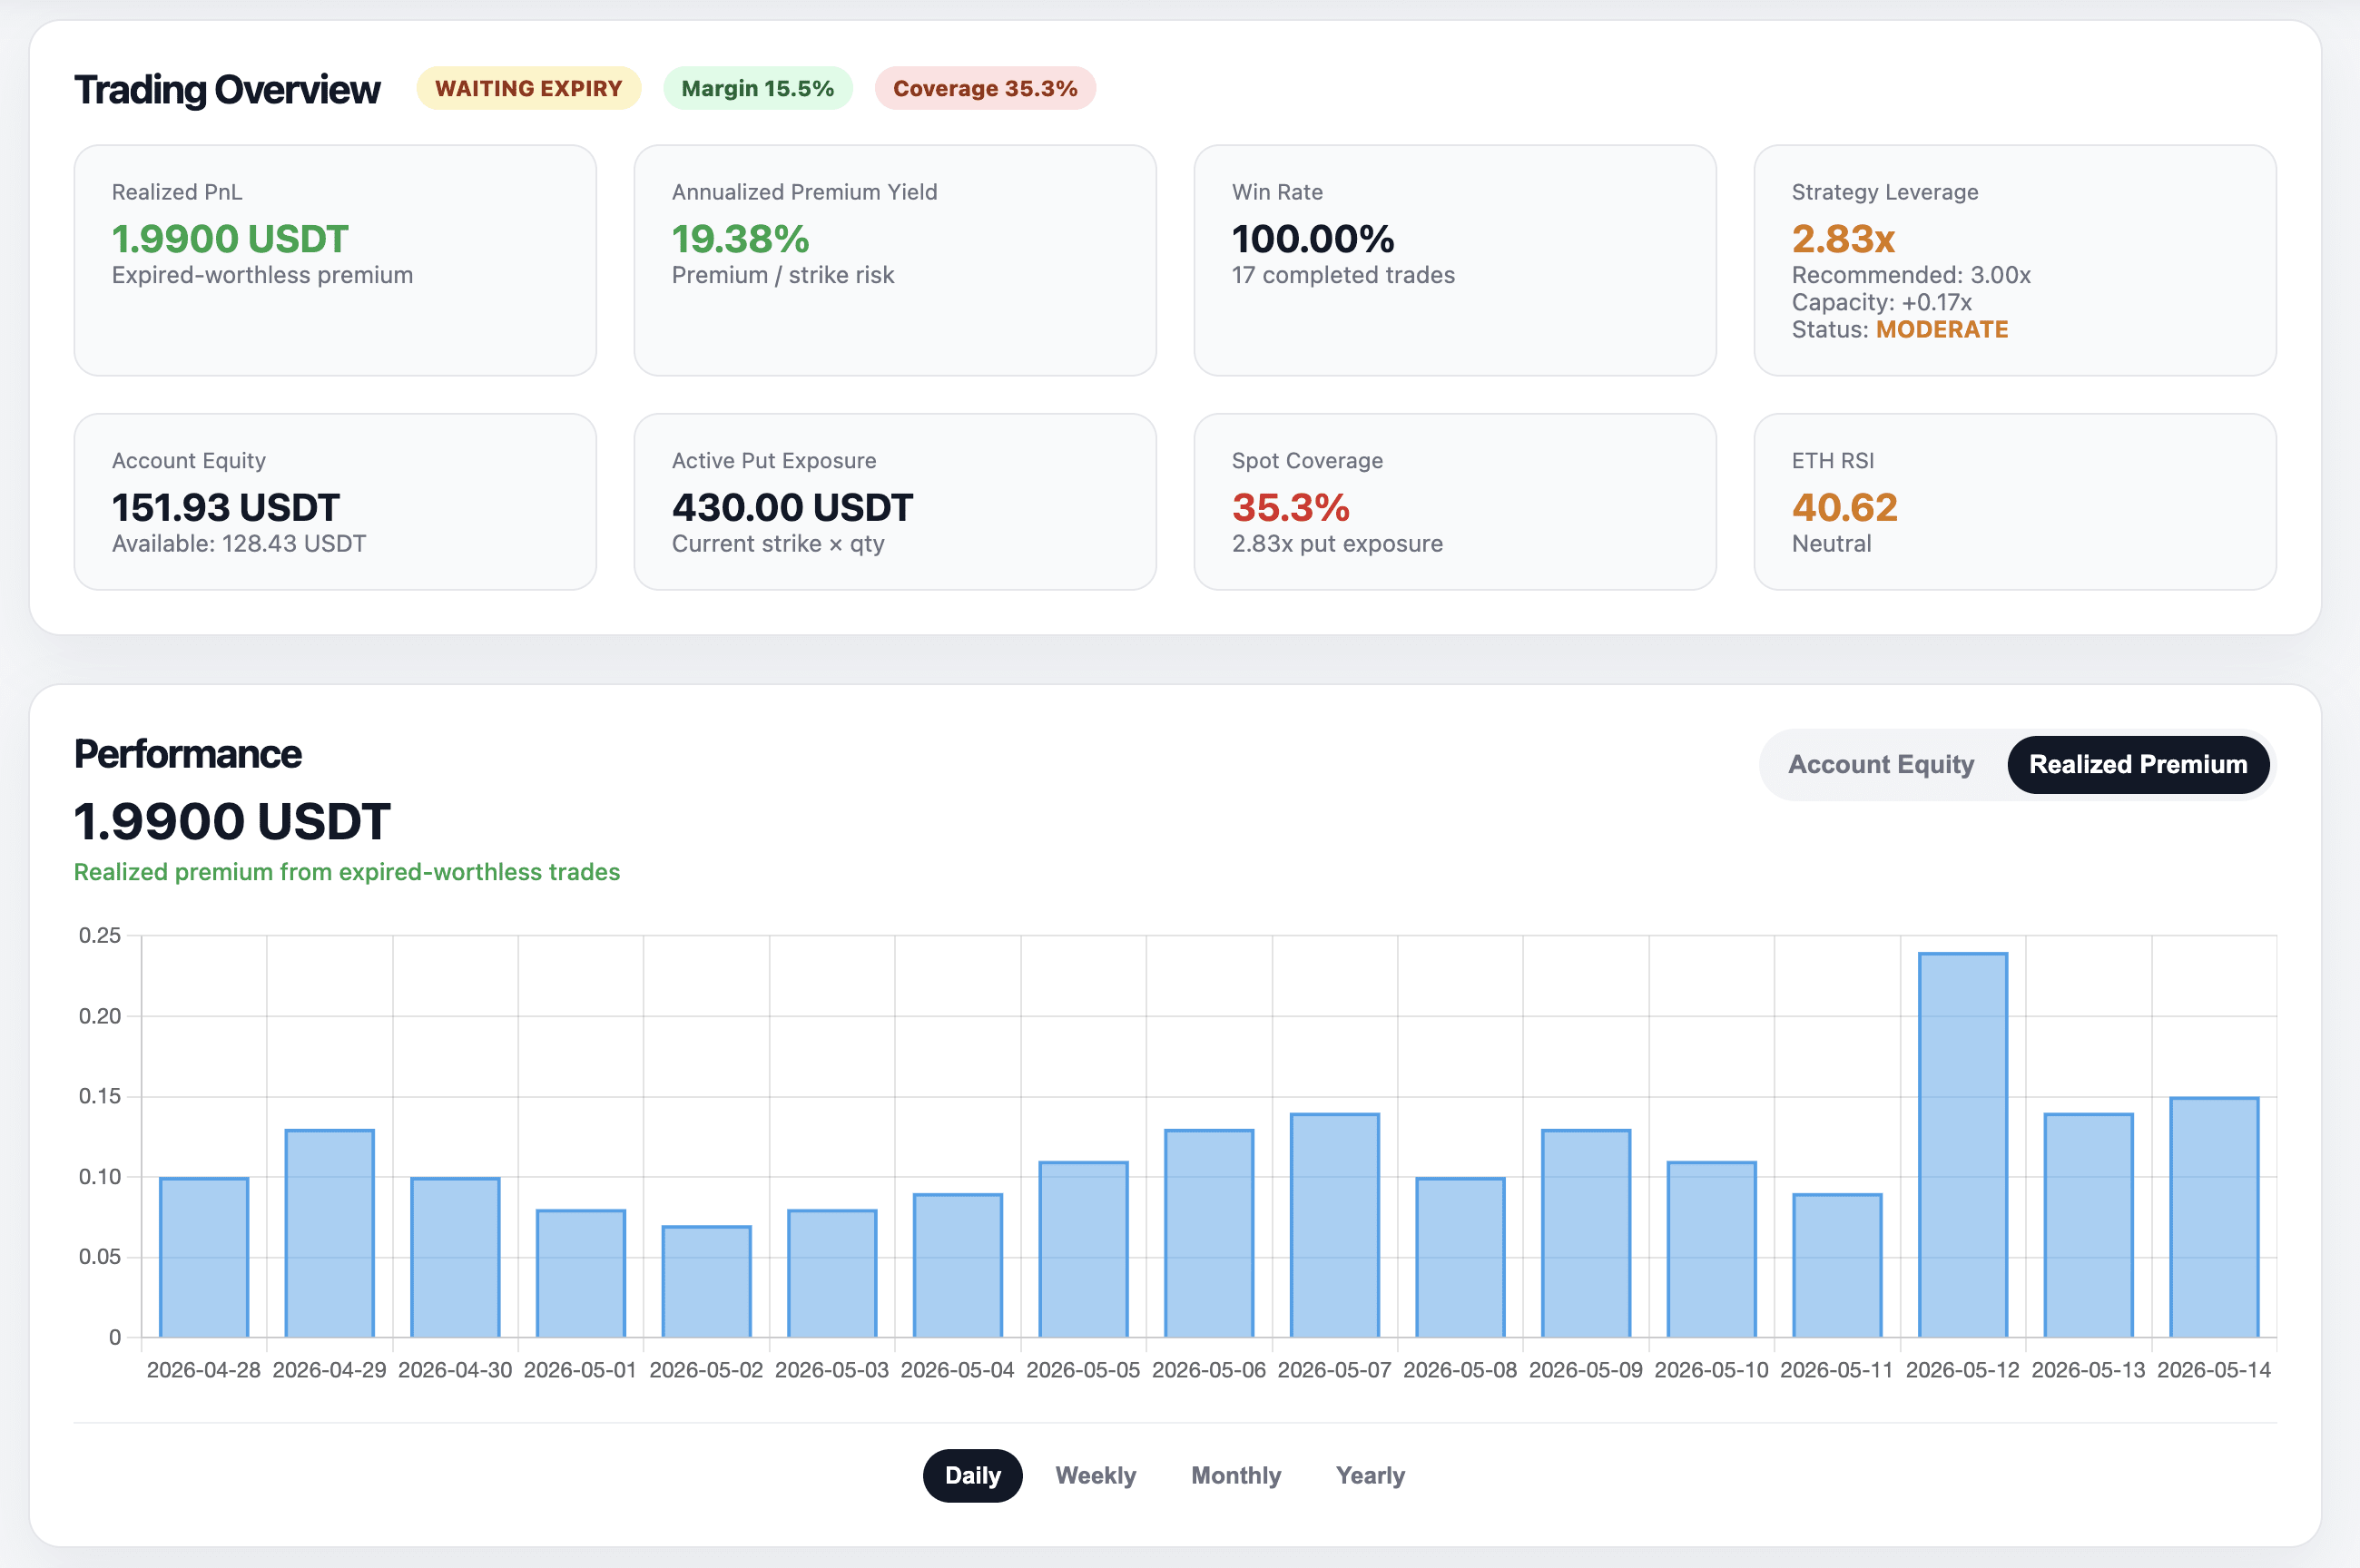Screen dimensions: 2360x1568
Task: Click the tallest bar for 2026-05-12
Action: (1962, 1145)
